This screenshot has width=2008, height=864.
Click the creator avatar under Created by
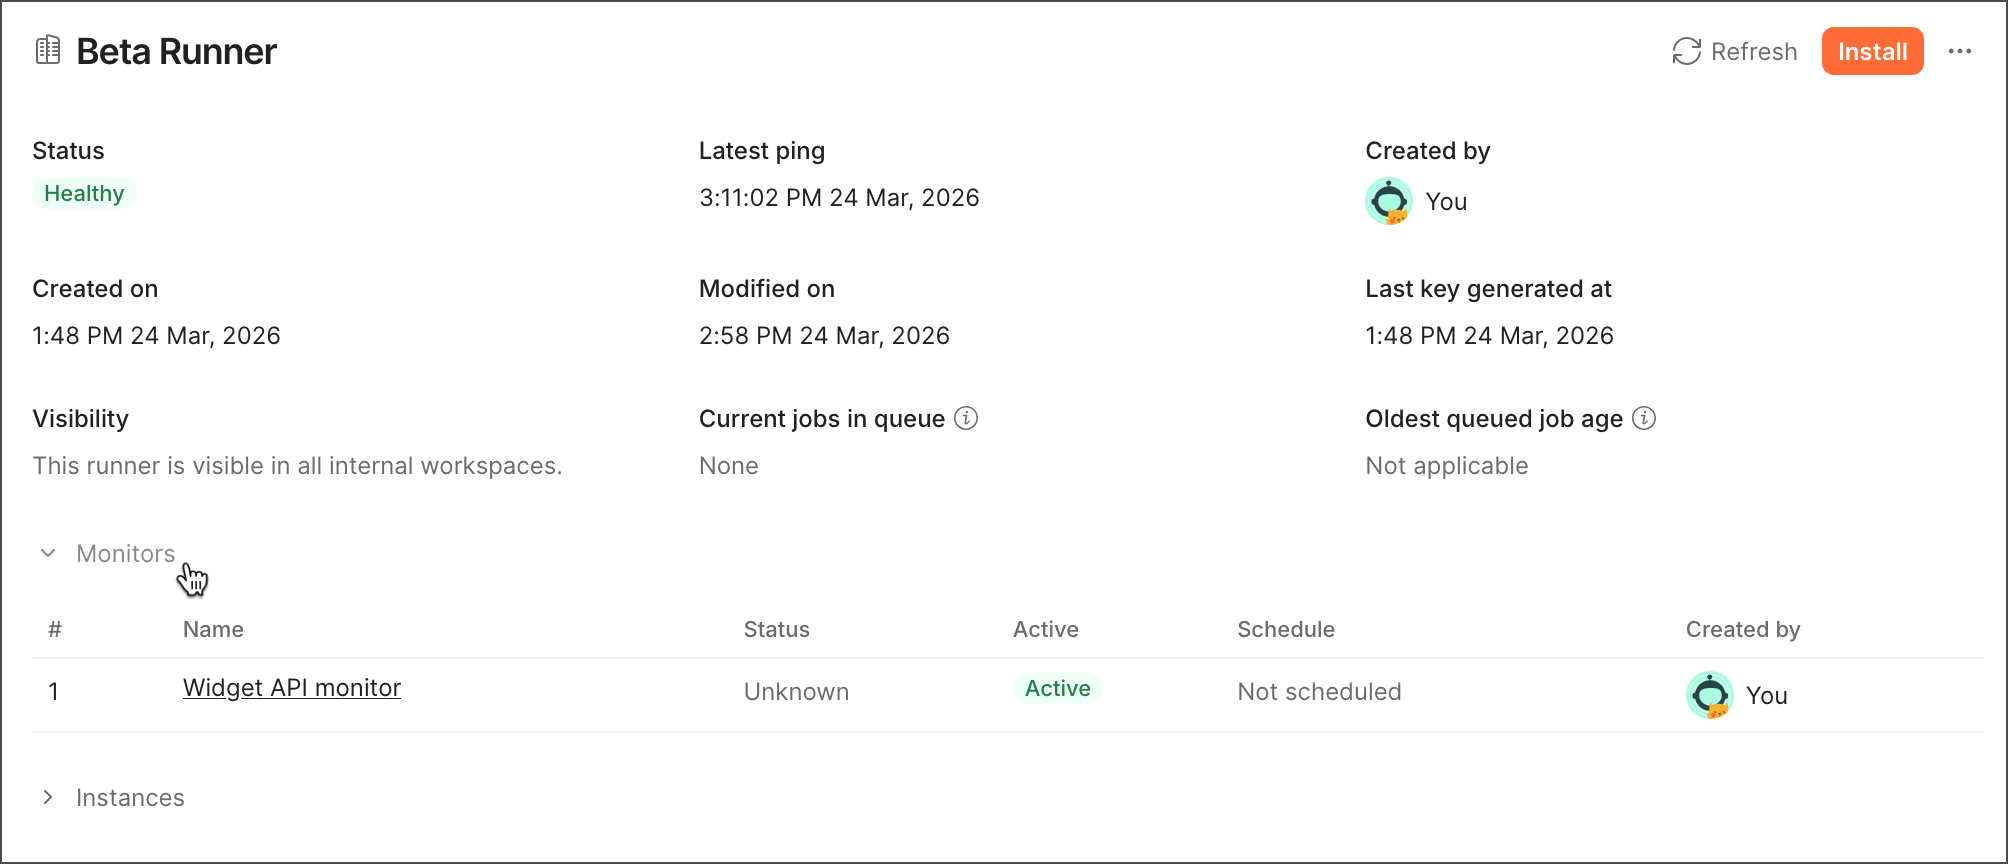tap(1389, 201)
